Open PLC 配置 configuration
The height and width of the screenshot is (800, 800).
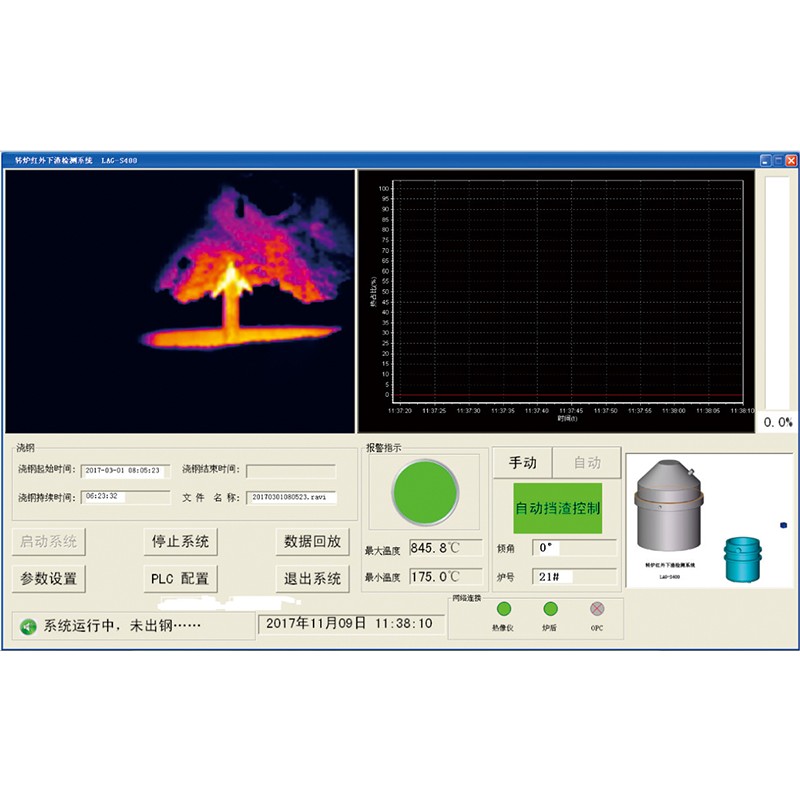click(181, 579)
